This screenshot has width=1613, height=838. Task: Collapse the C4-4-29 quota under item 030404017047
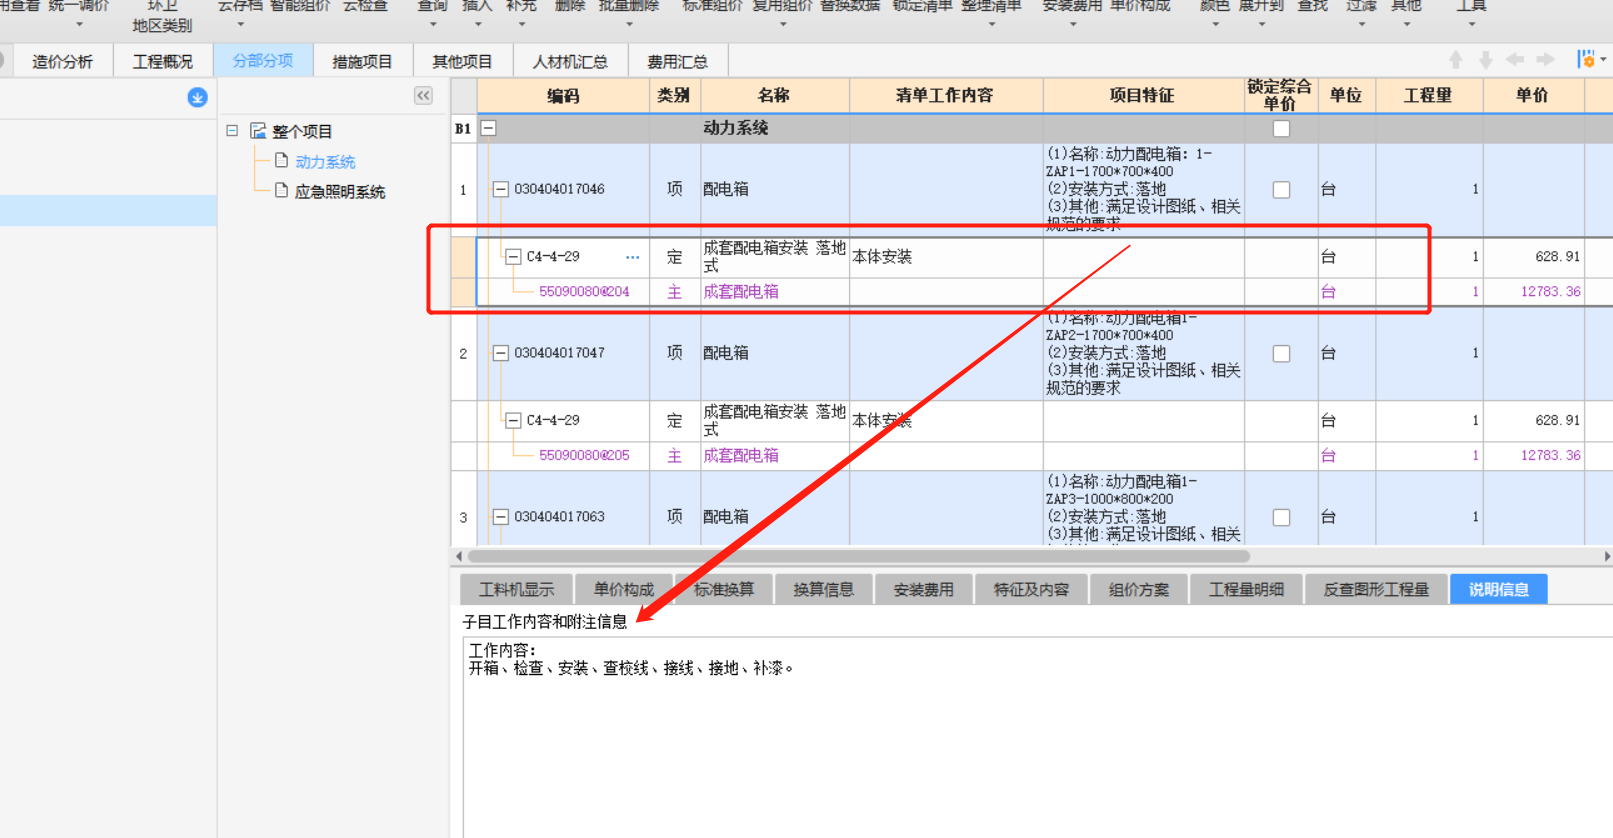click(x=513, y=421)
